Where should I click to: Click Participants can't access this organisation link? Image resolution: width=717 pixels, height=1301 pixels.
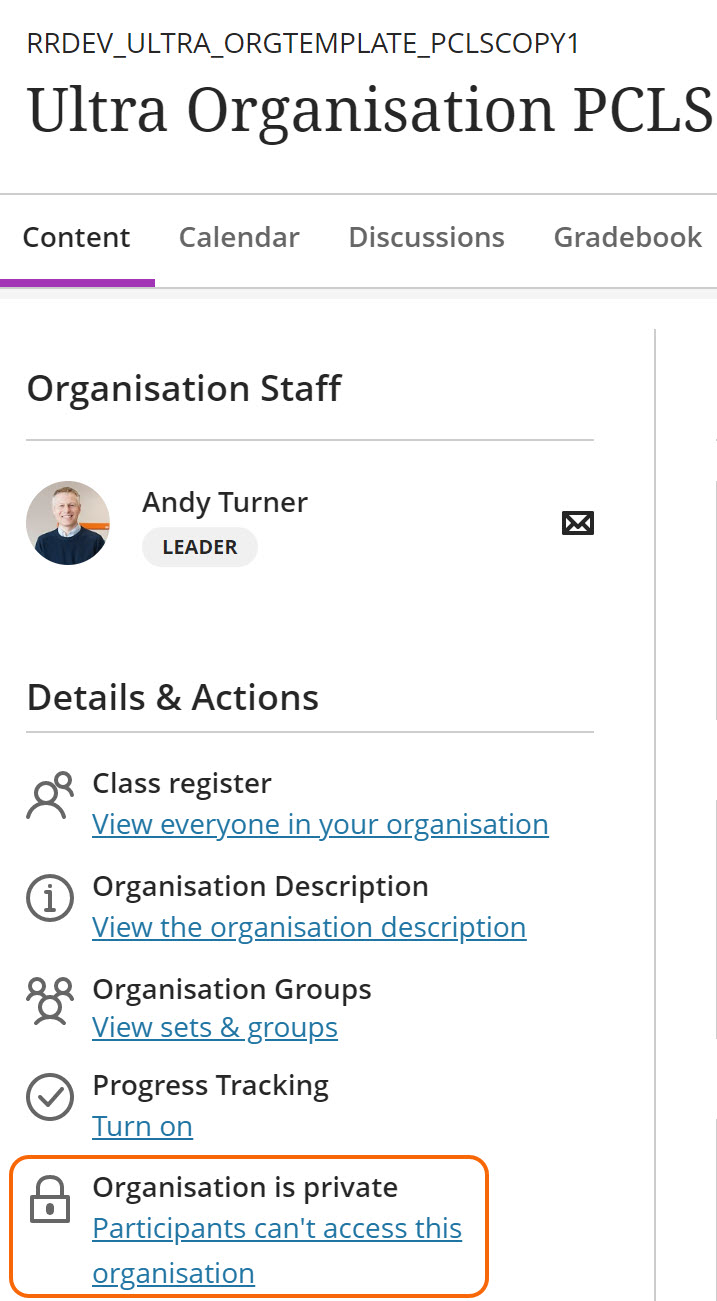coord(277,1229)
